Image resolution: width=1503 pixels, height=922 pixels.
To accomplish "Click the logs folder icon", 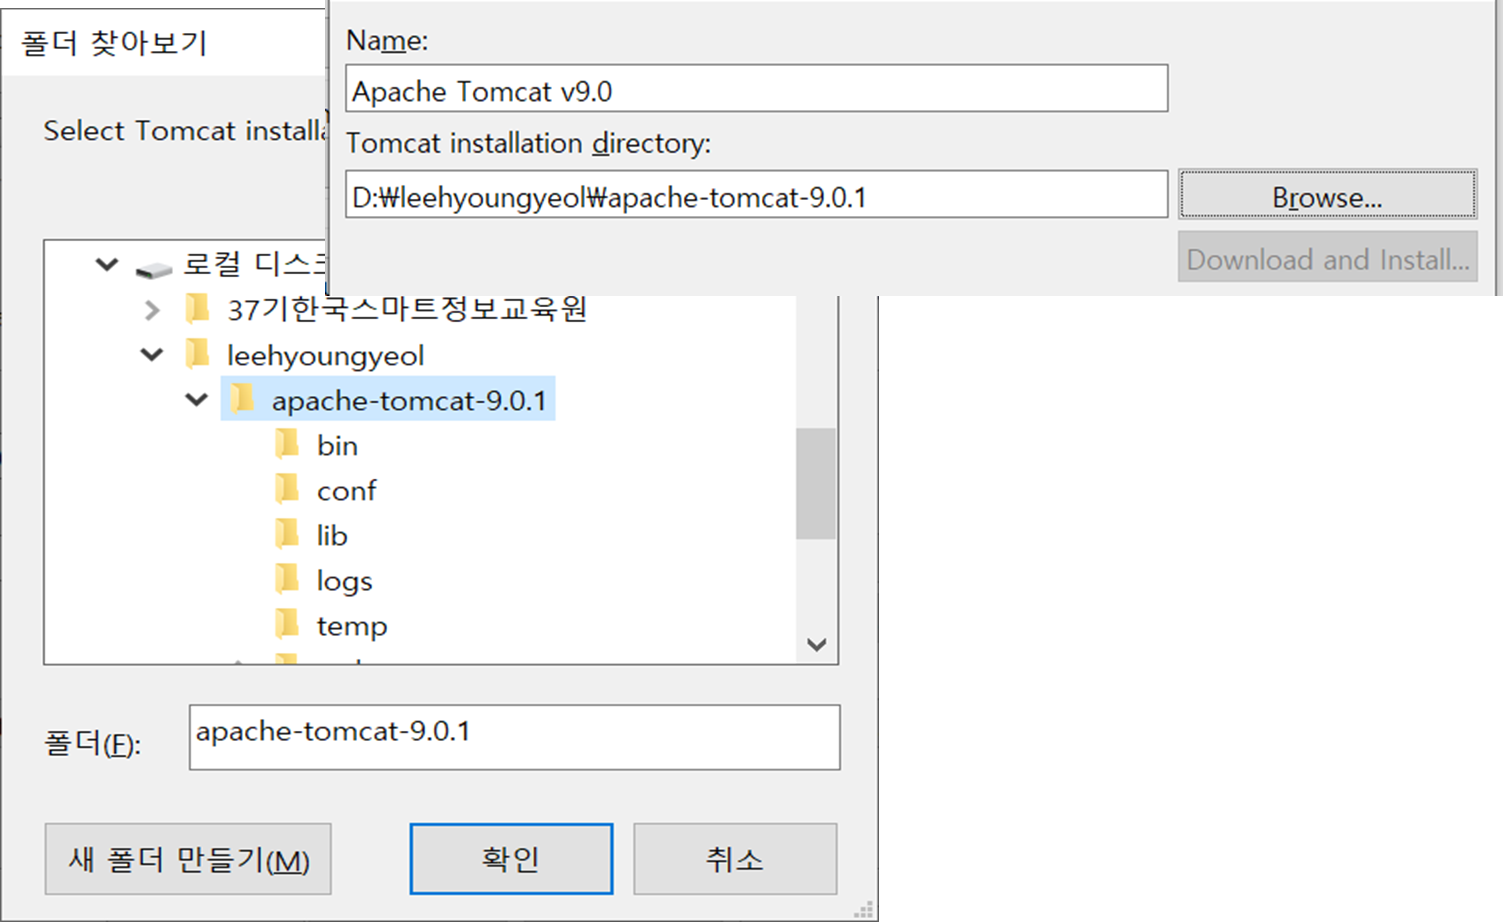I will tap(287, 578).
